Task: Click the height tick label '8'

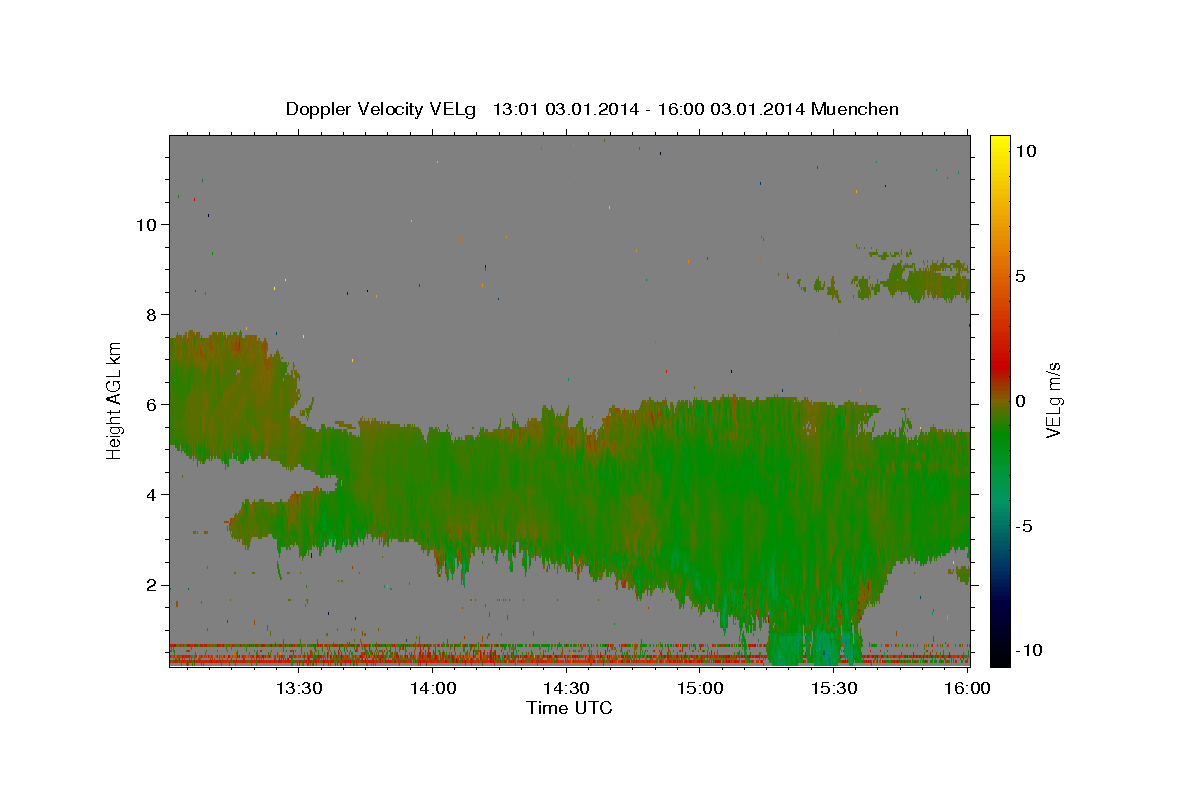Action: (x=150, y=314)
